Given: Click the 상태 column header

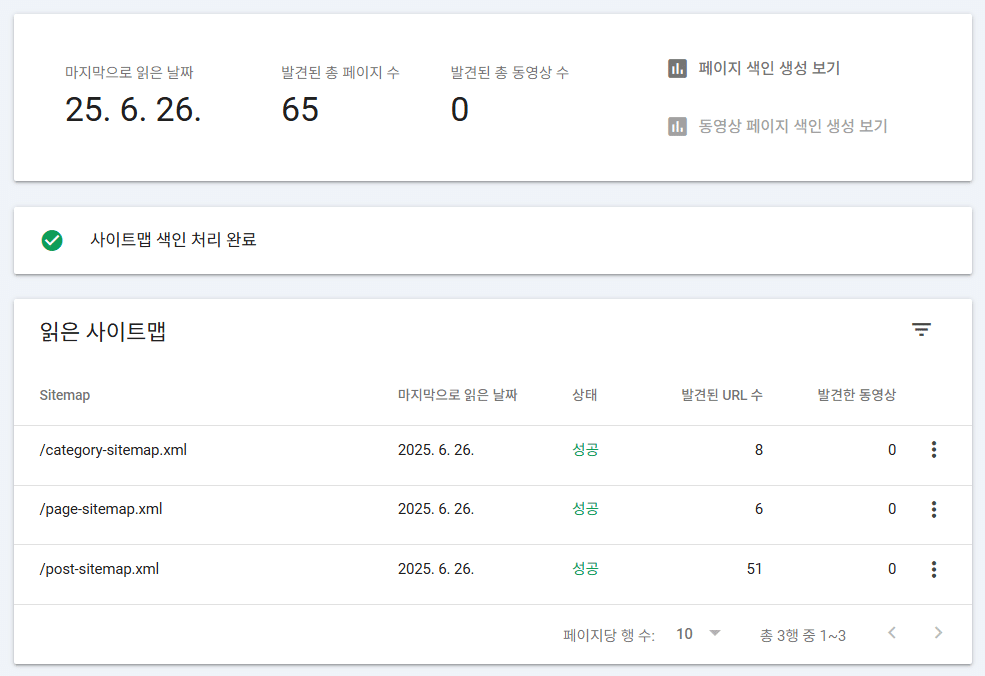Looking at the screenshot, I should (x=584, y=395).
